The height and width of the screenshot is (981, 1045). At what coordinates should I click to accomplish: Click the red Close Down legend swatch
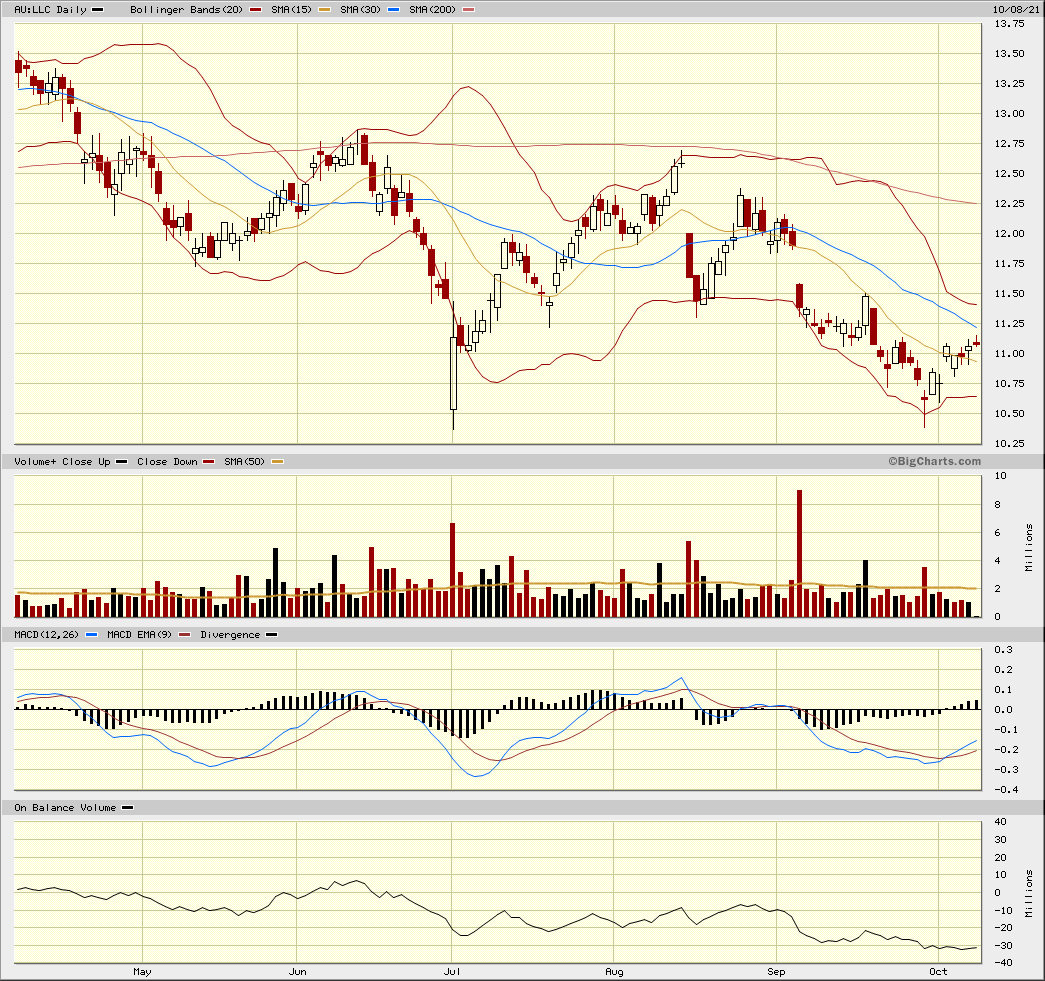(x=209, y=461)
